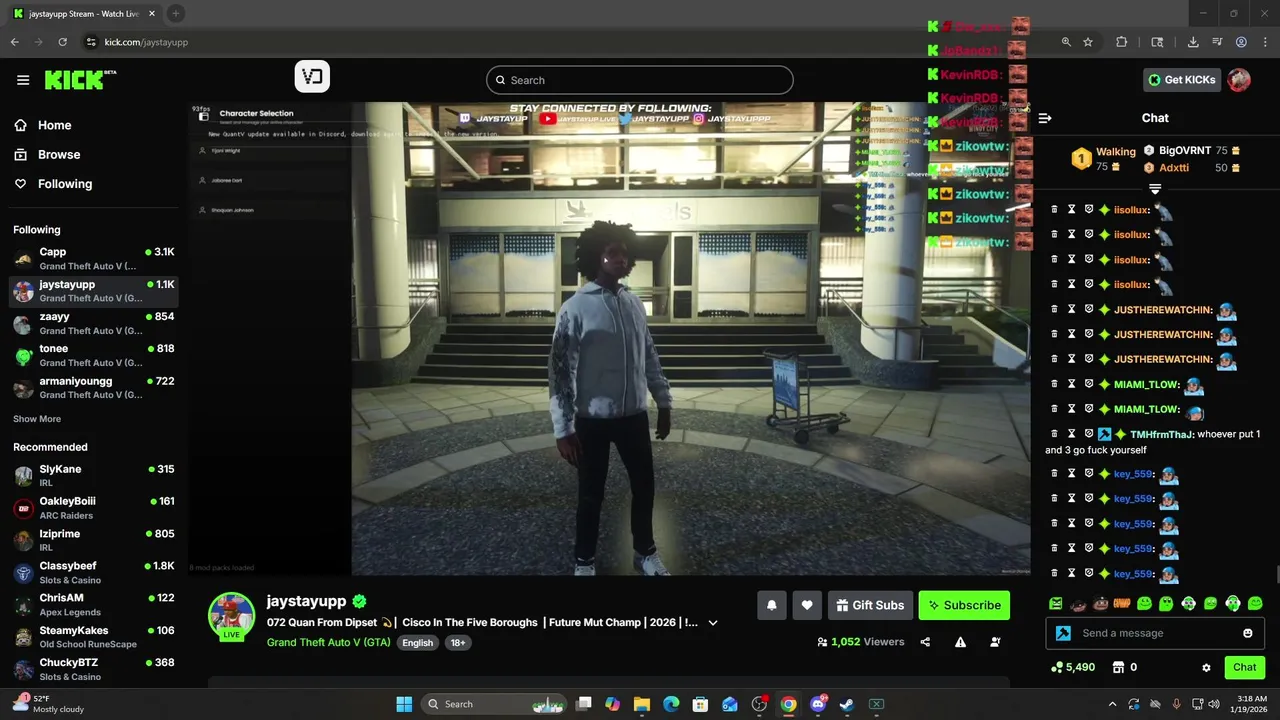Click the Get KICKs button

[x=1182, y=80]
